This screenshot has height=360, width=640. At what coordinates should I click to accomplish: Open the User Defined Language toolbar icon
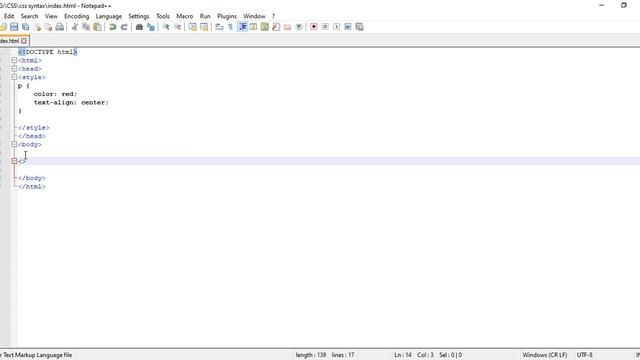253,27
